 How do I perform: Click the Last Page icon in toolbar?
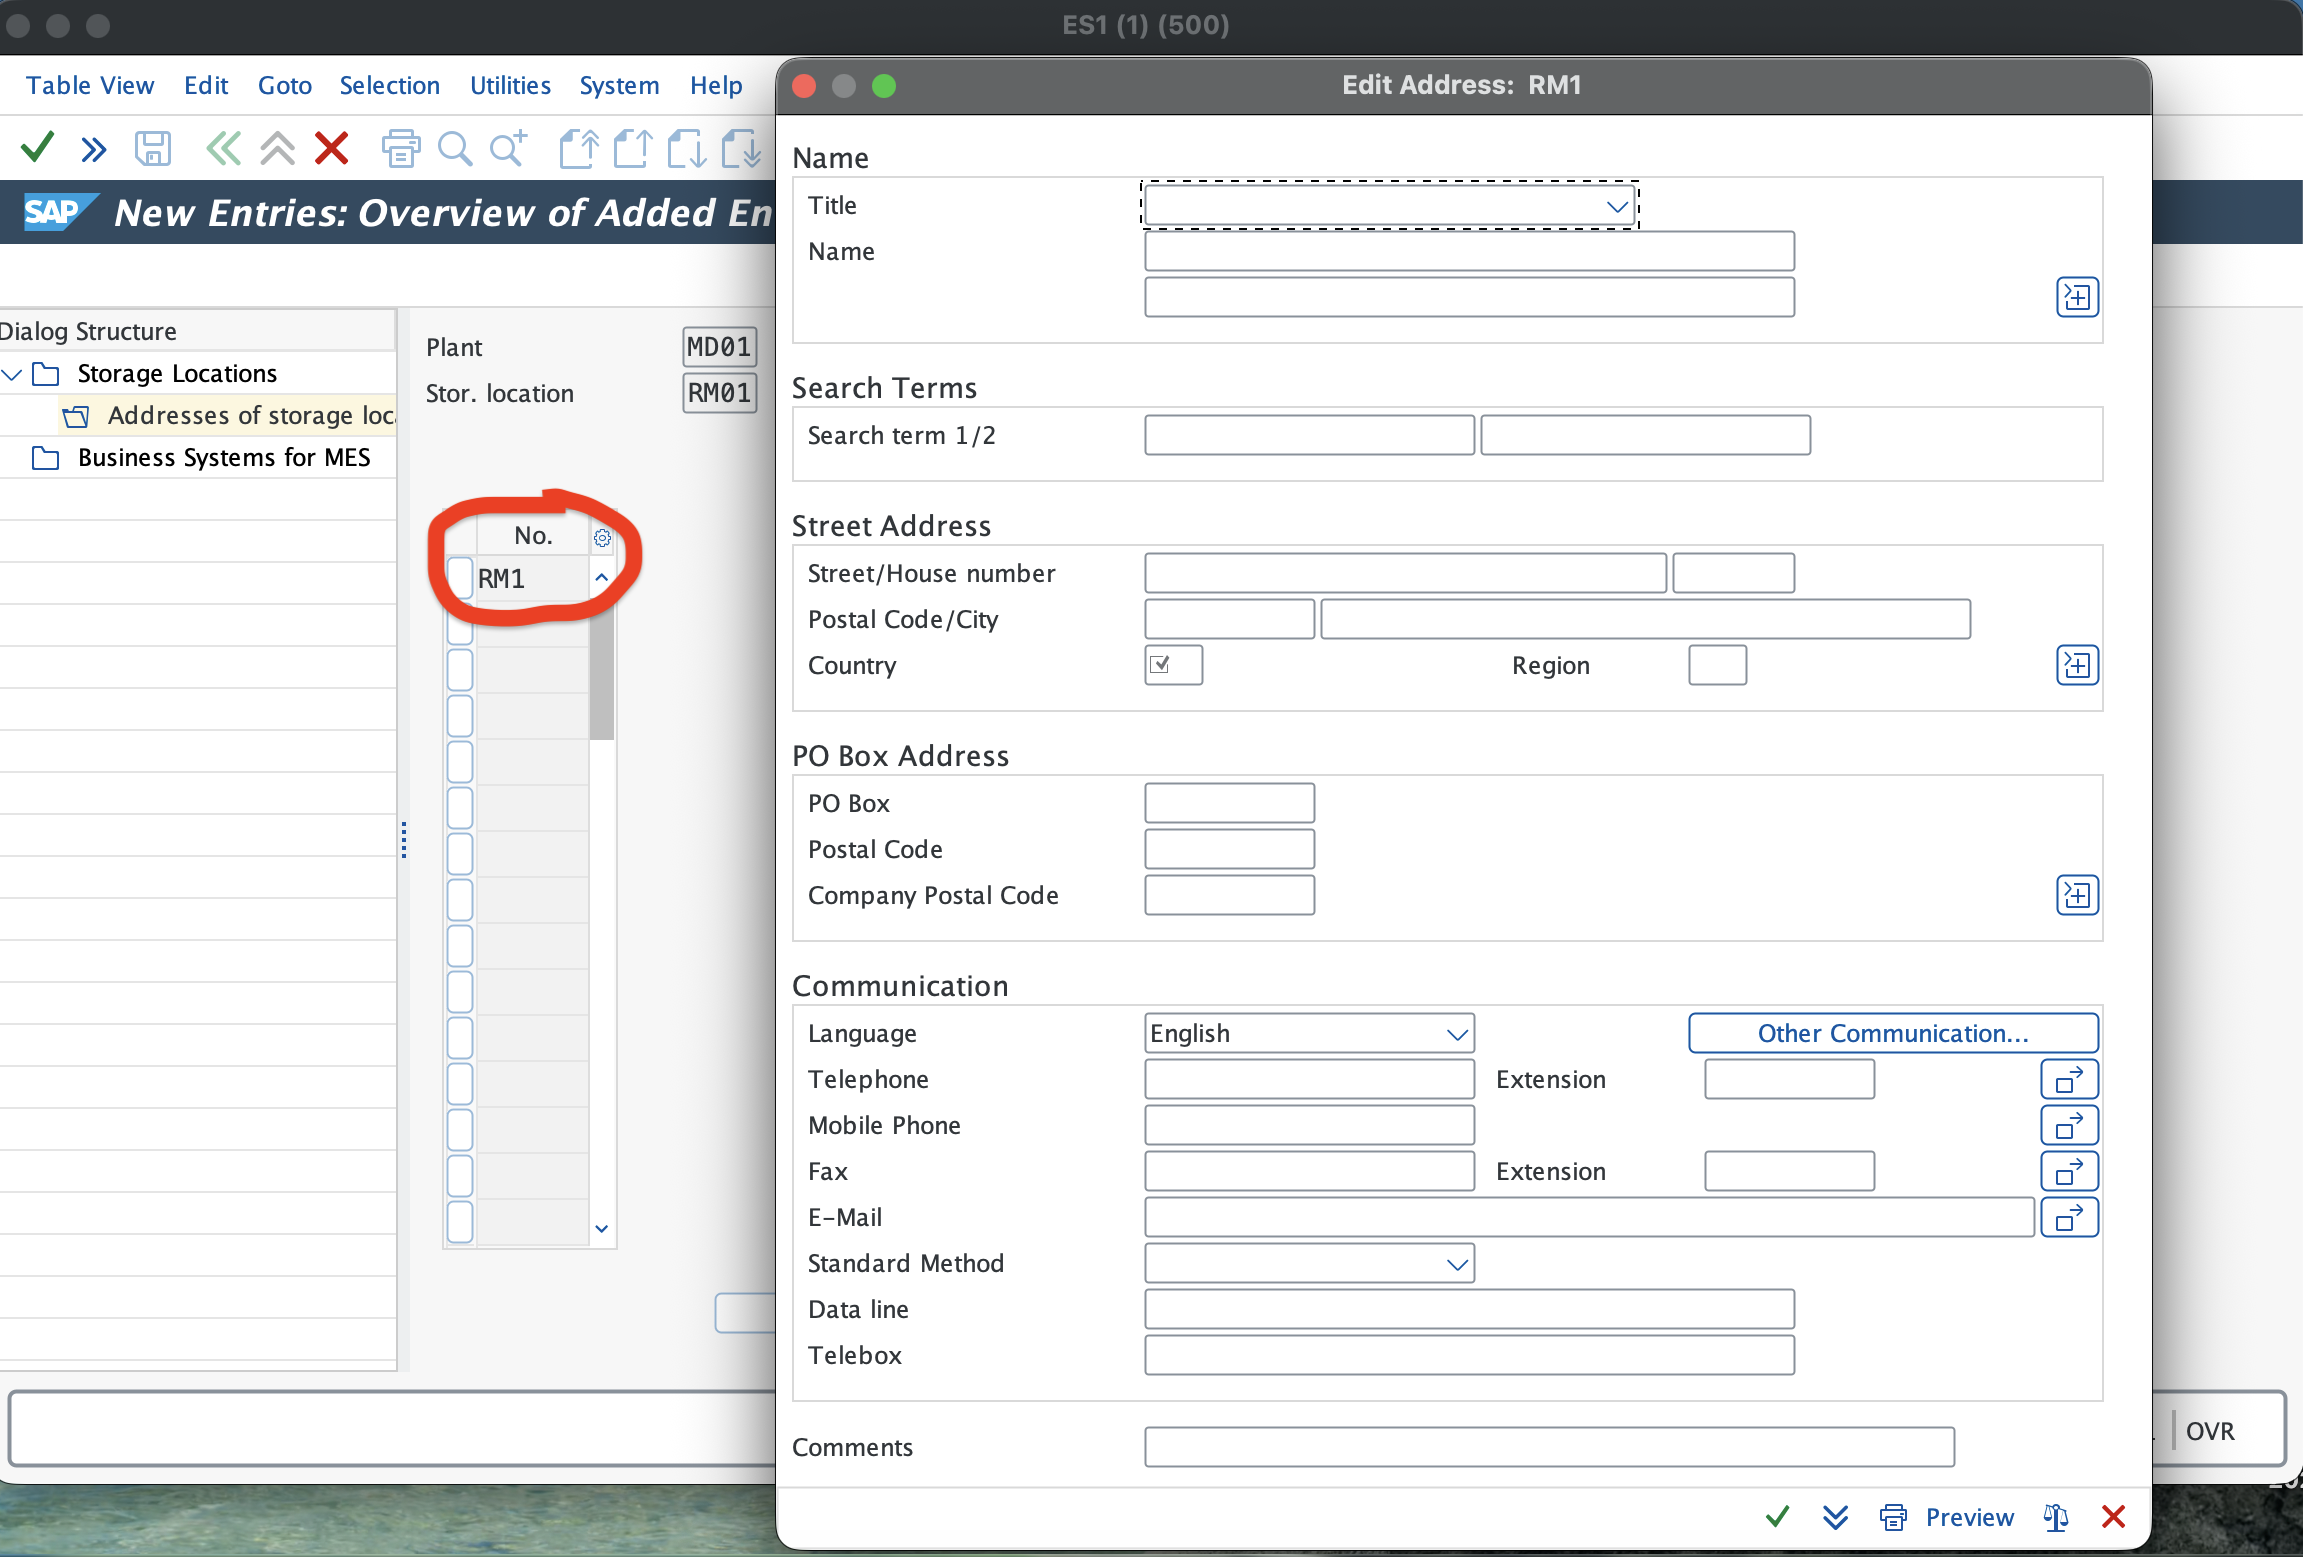[x=741, y=149]
